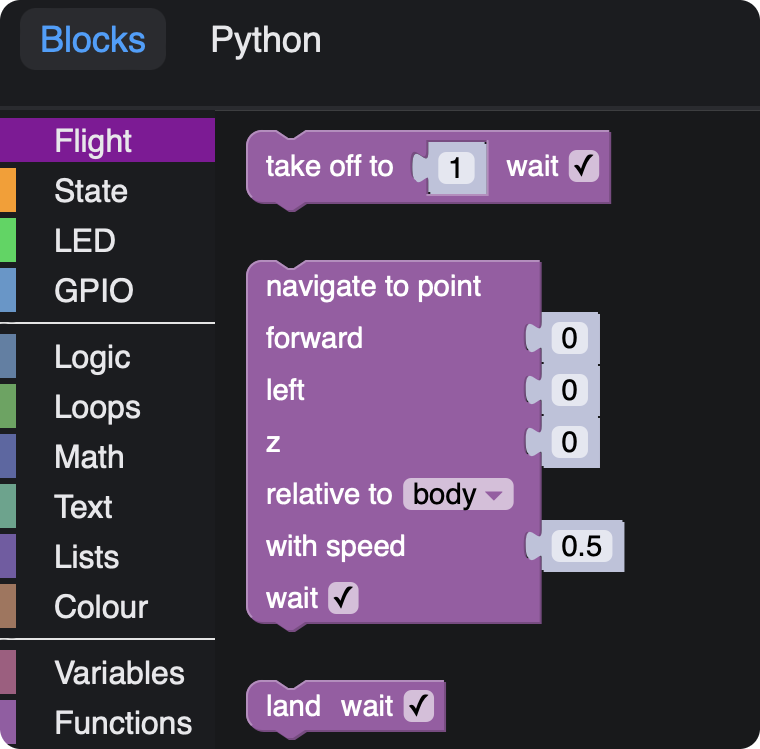
Task: Open the Variables category
Action: pyautogui.click(x=119, y=673)
